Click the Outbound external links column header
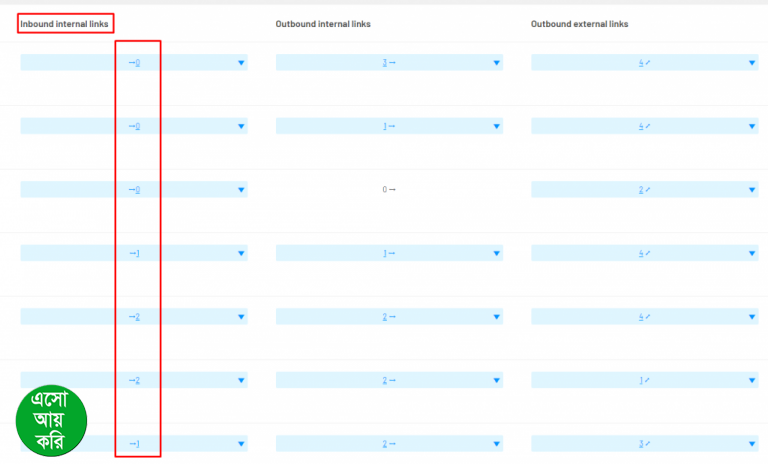768x464 pixels. click(x=579, y=23)
